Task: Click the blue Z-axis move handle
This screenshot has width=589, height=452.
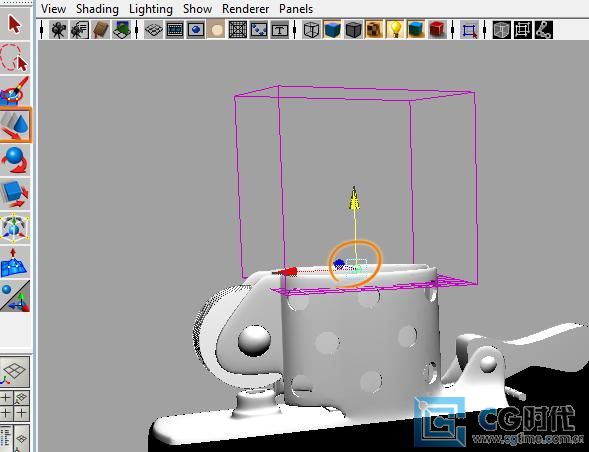Action: pos(339,264)
